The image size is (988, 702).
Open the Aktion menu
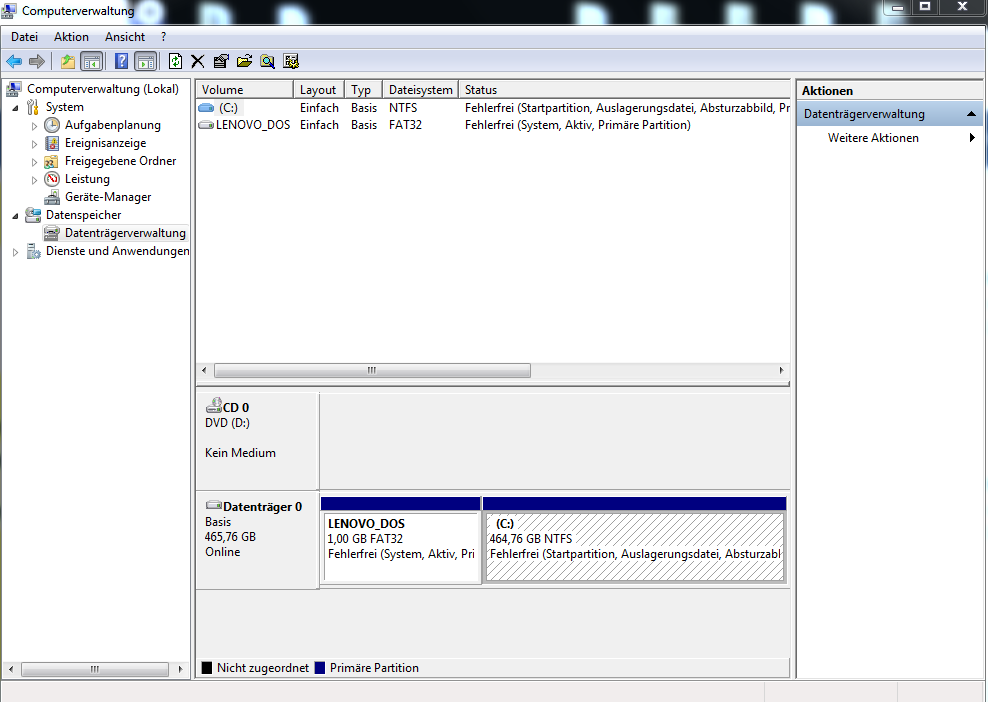point(71,37)
